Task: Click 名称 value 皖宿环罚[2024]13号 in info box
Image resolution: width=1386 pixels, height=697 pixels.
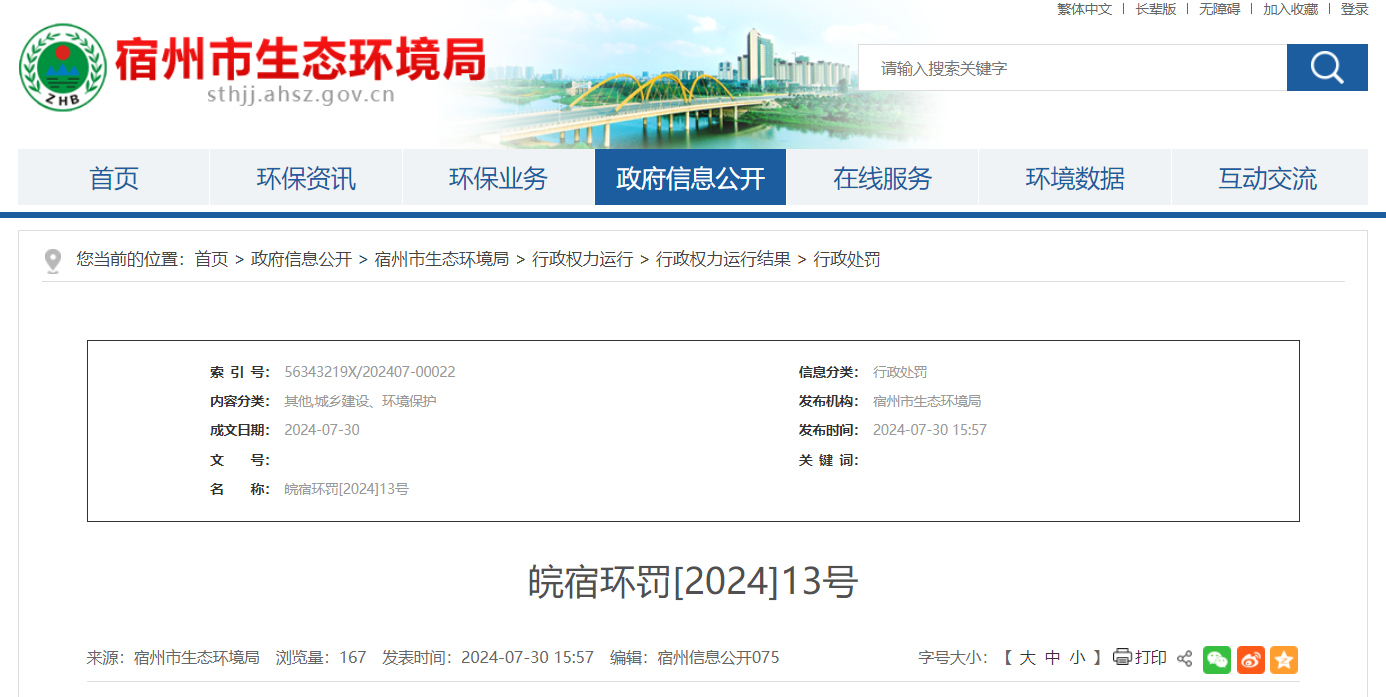Action: tap(346, 489)
